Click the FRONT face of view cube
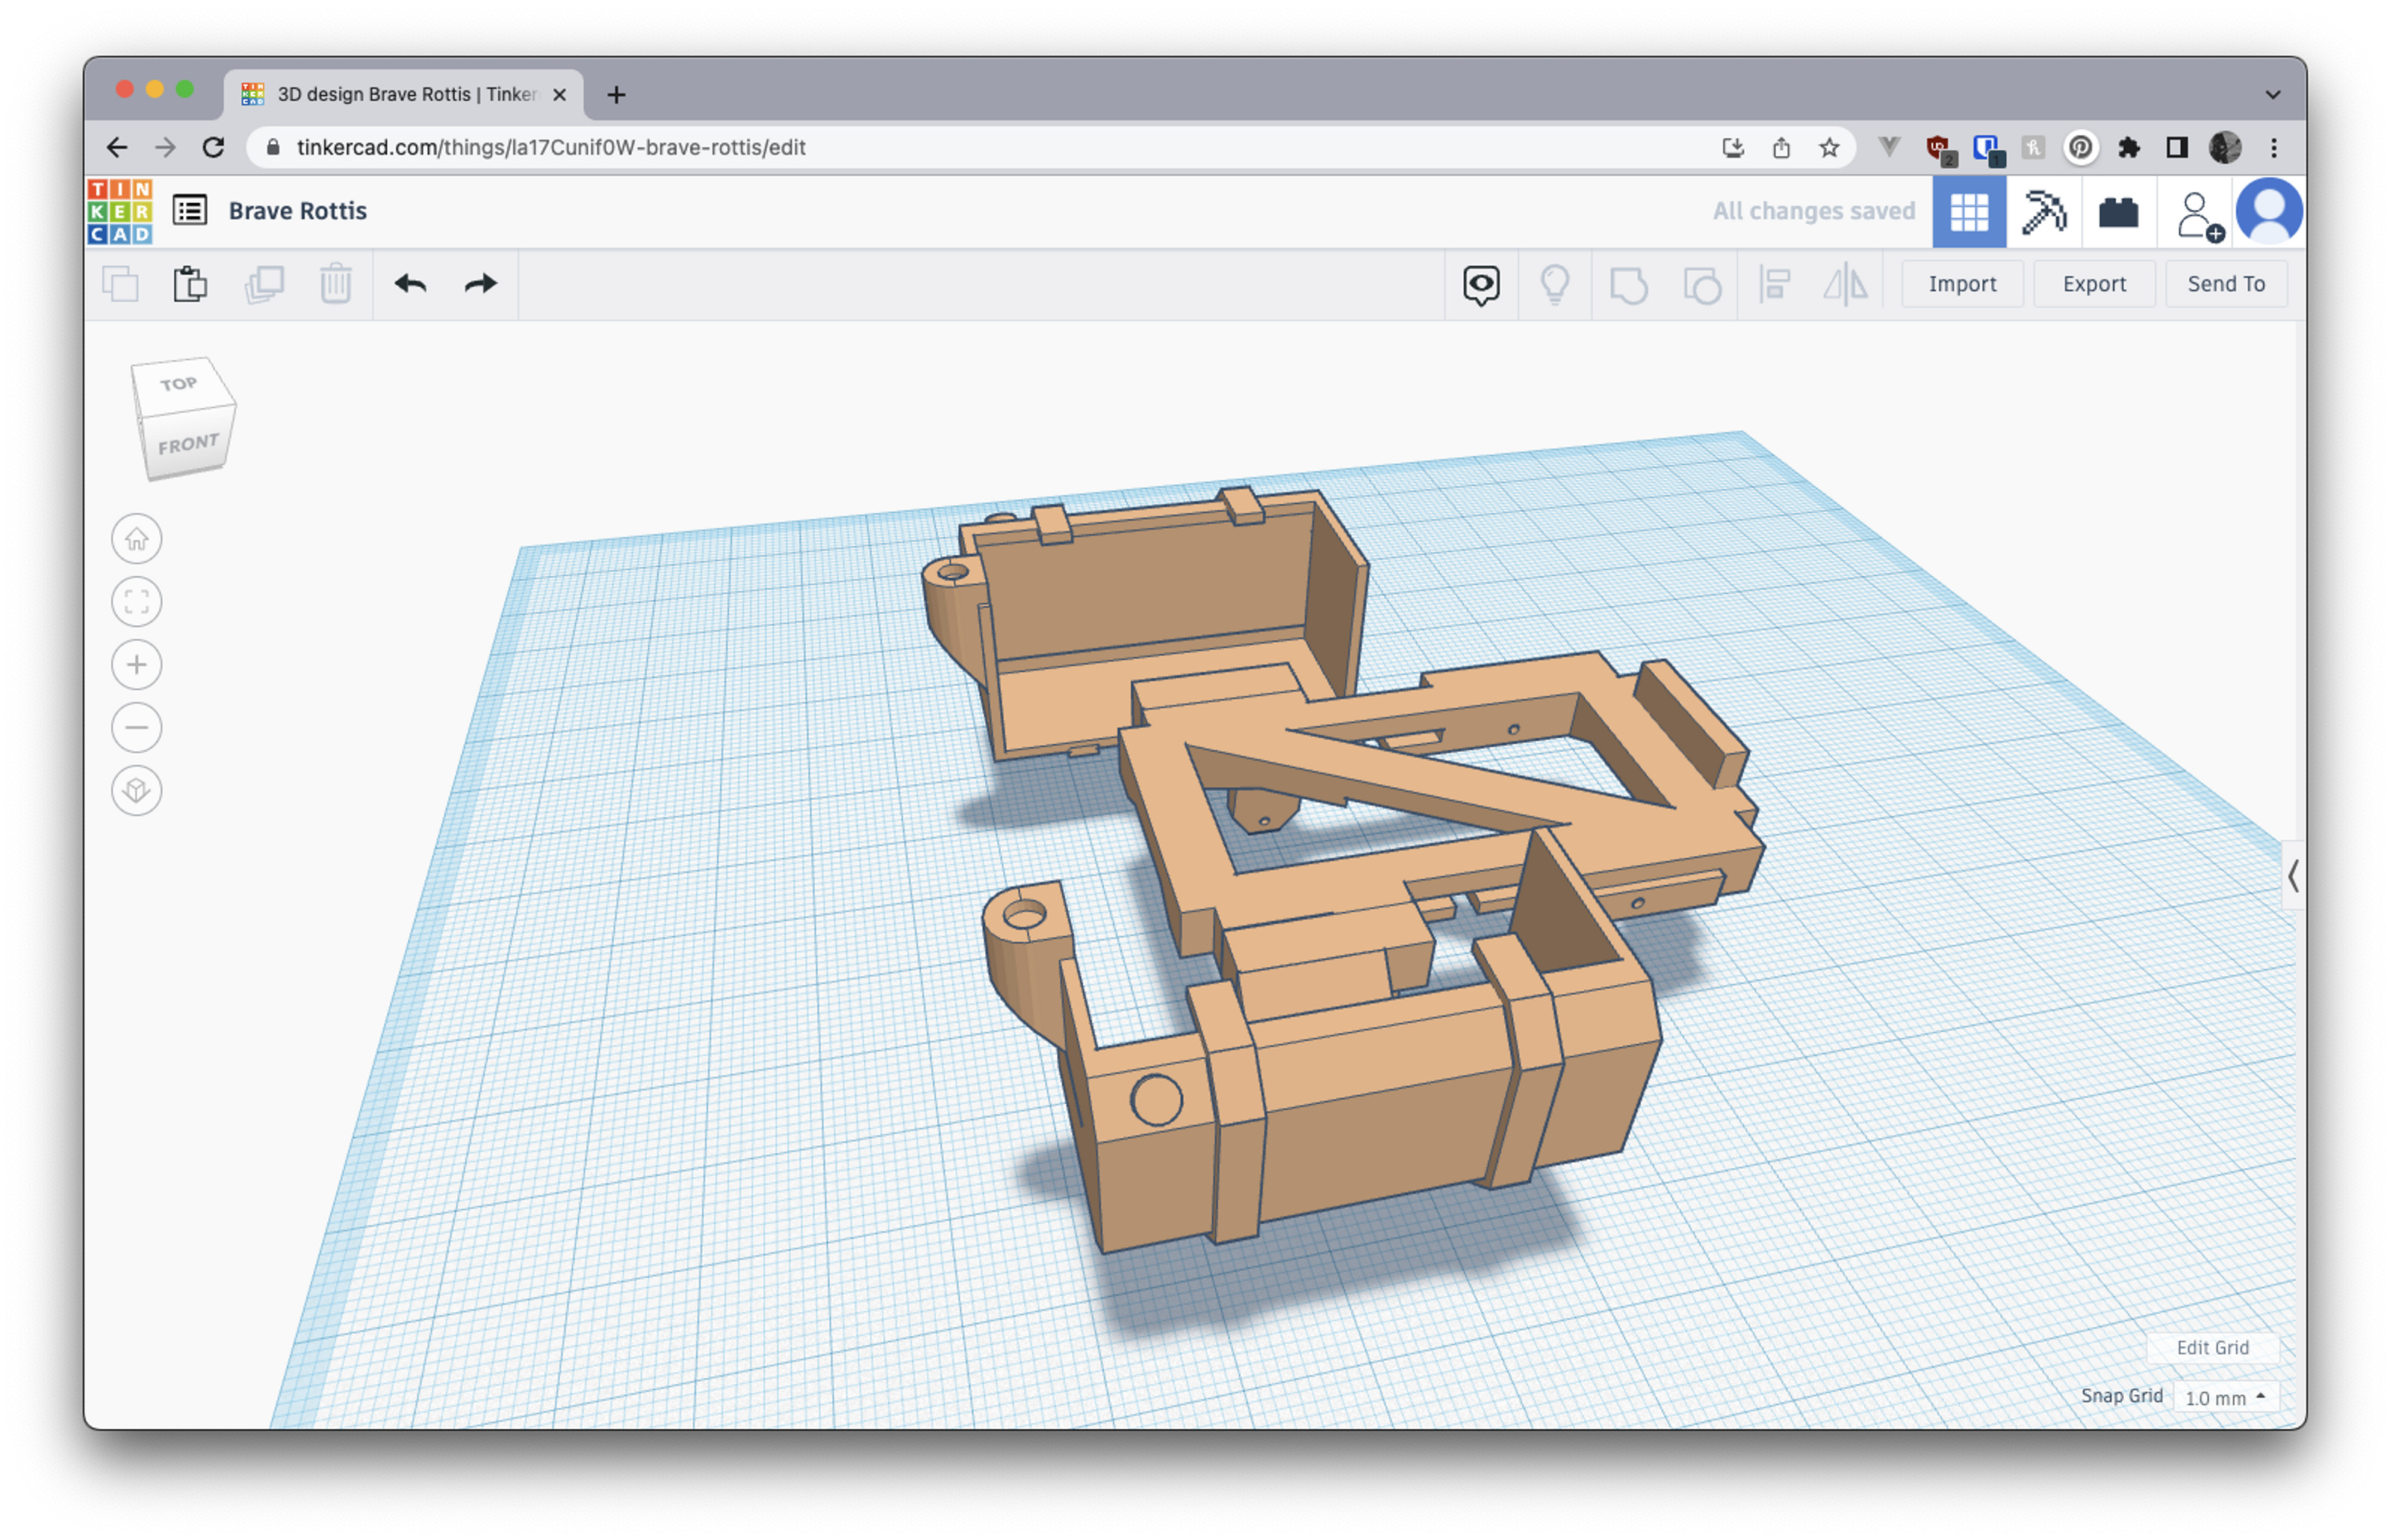This screenshot has width=2390, height=1540. pos(187,444)
